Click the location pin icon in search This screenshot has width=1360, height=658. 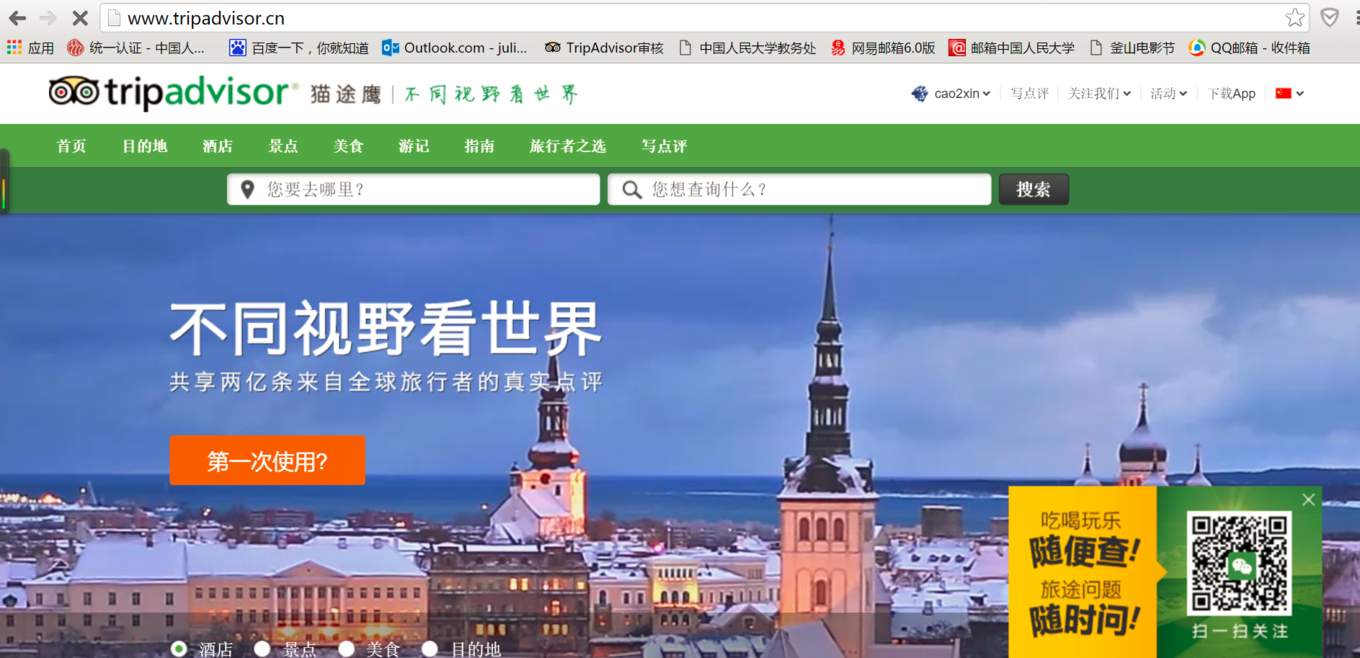tap(247, 189)
